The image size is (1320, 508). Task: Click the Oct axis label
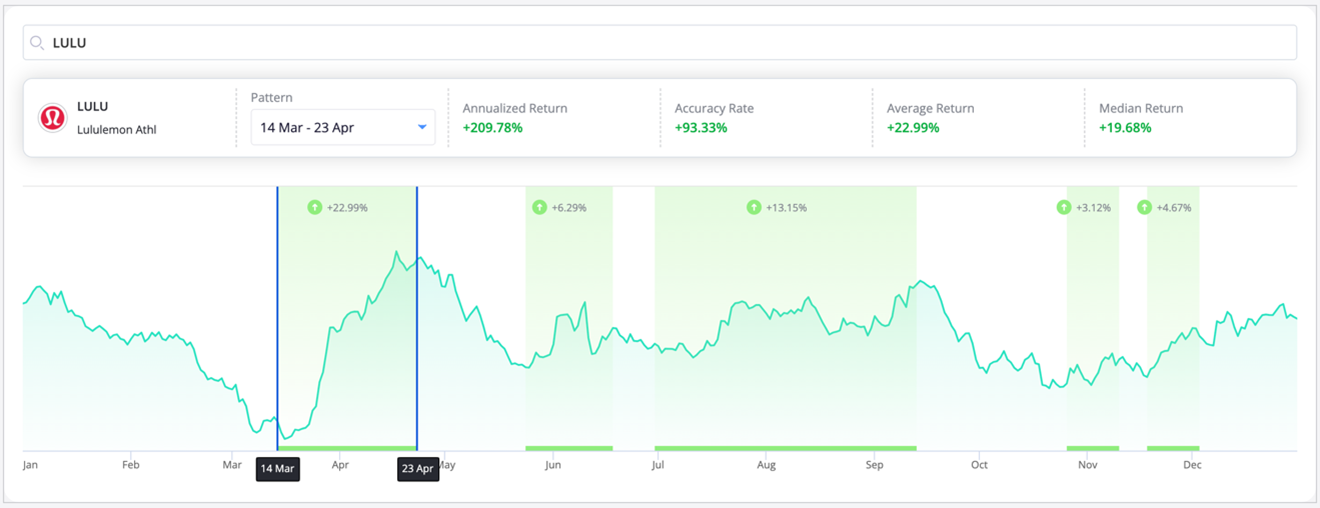tap(979, 465)
